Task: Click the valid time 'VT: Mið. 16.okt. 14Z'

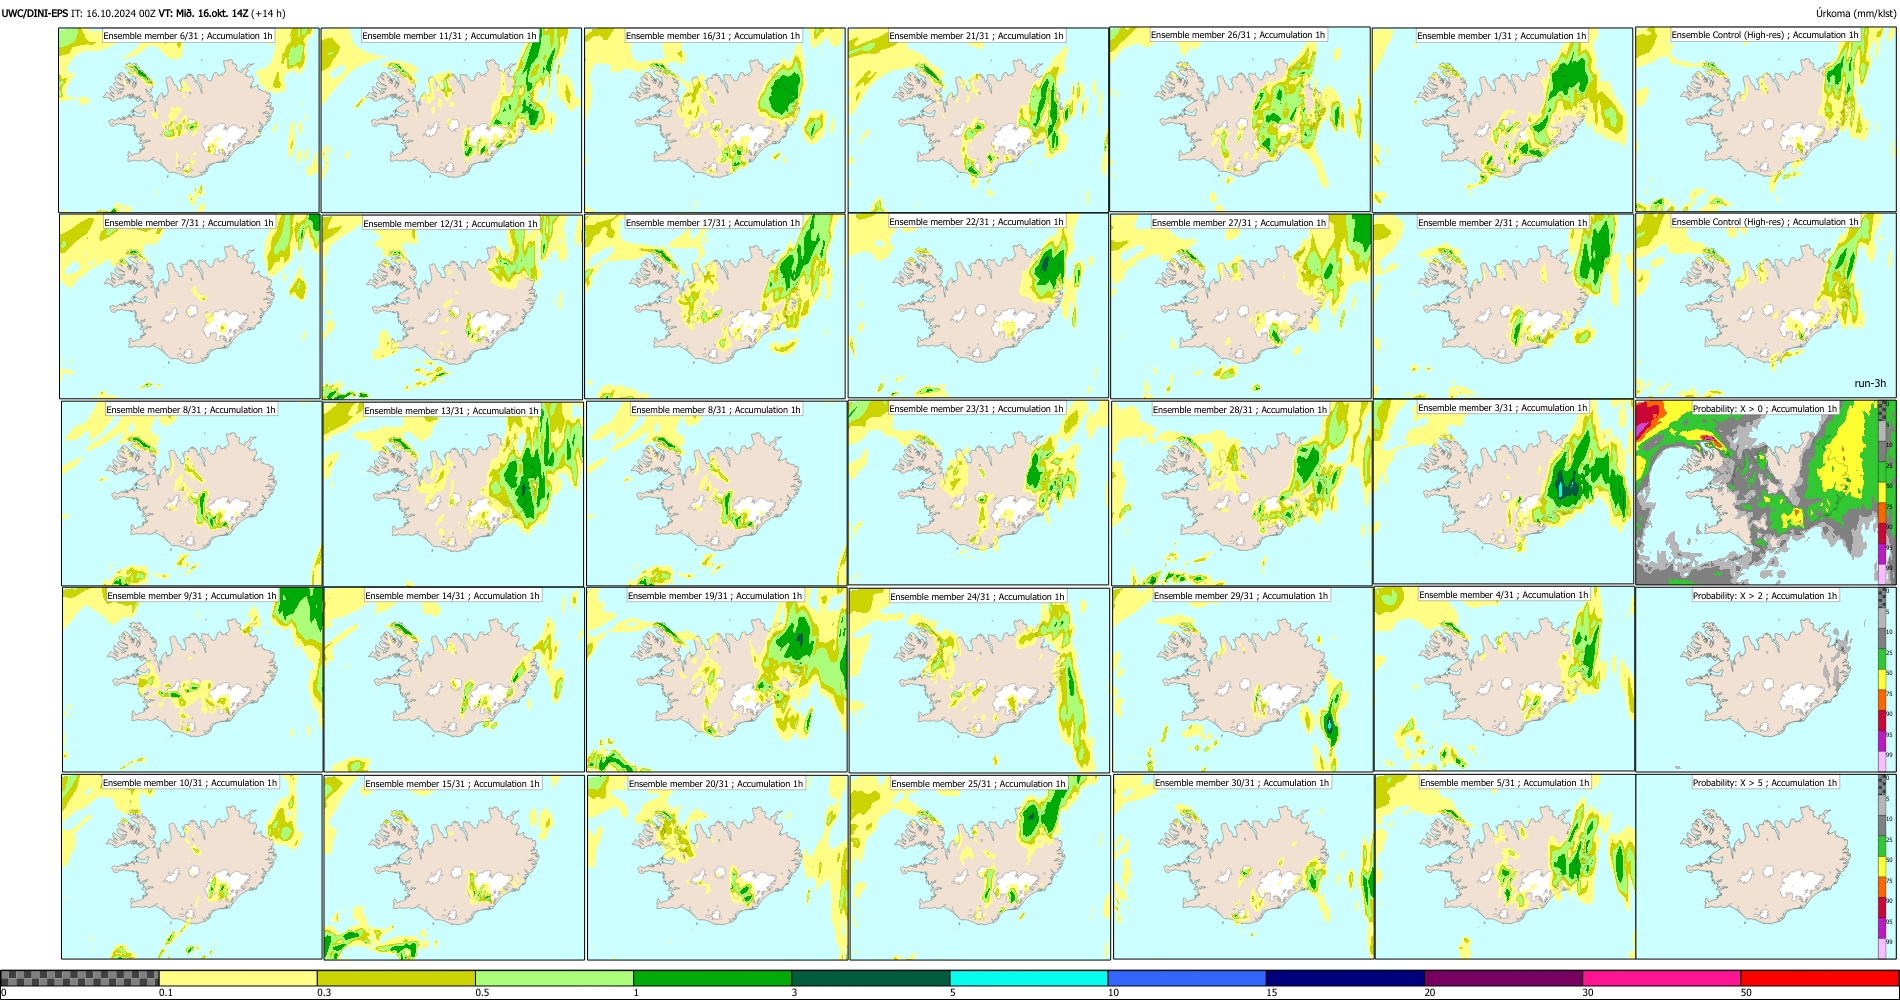Action: [x=203, y=13]
